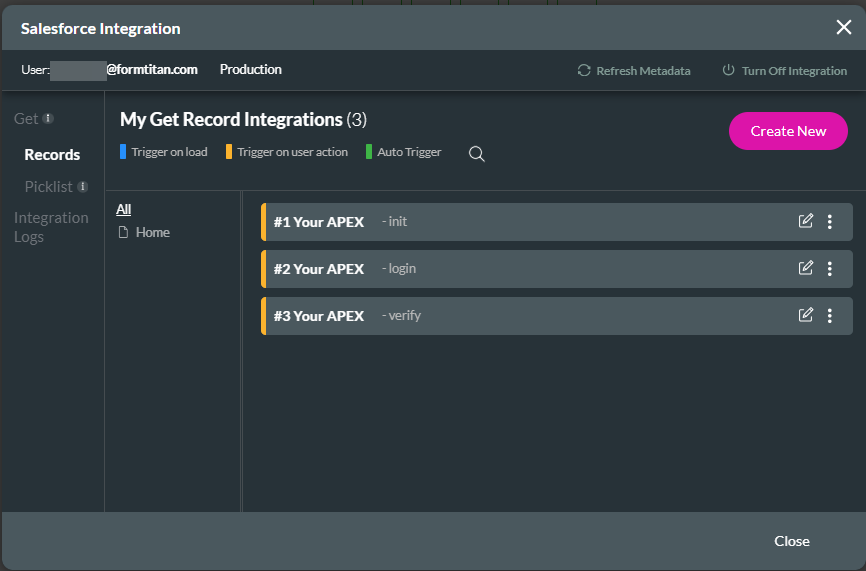Select the All pages filter
This screenshot has width=866, height=571.
[124, 209]
